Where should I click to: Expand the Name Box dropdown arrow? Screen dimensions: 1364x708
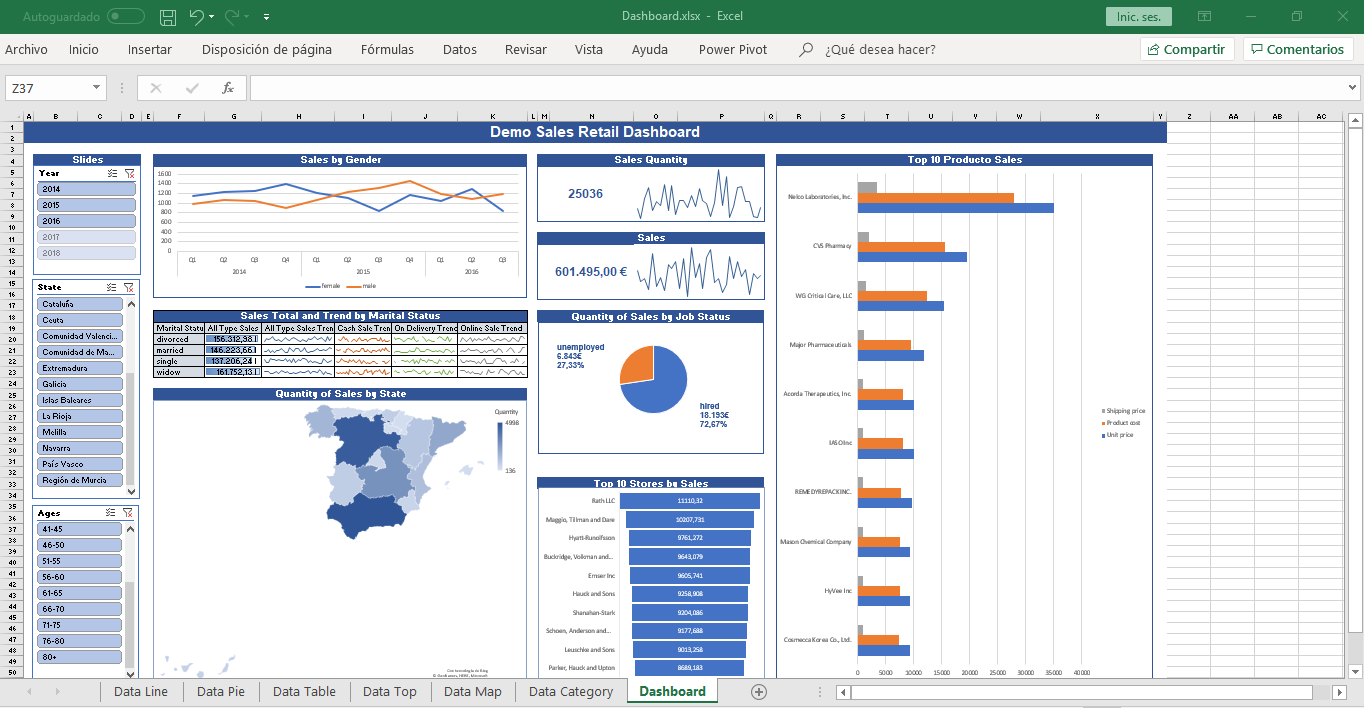[96, 88]
